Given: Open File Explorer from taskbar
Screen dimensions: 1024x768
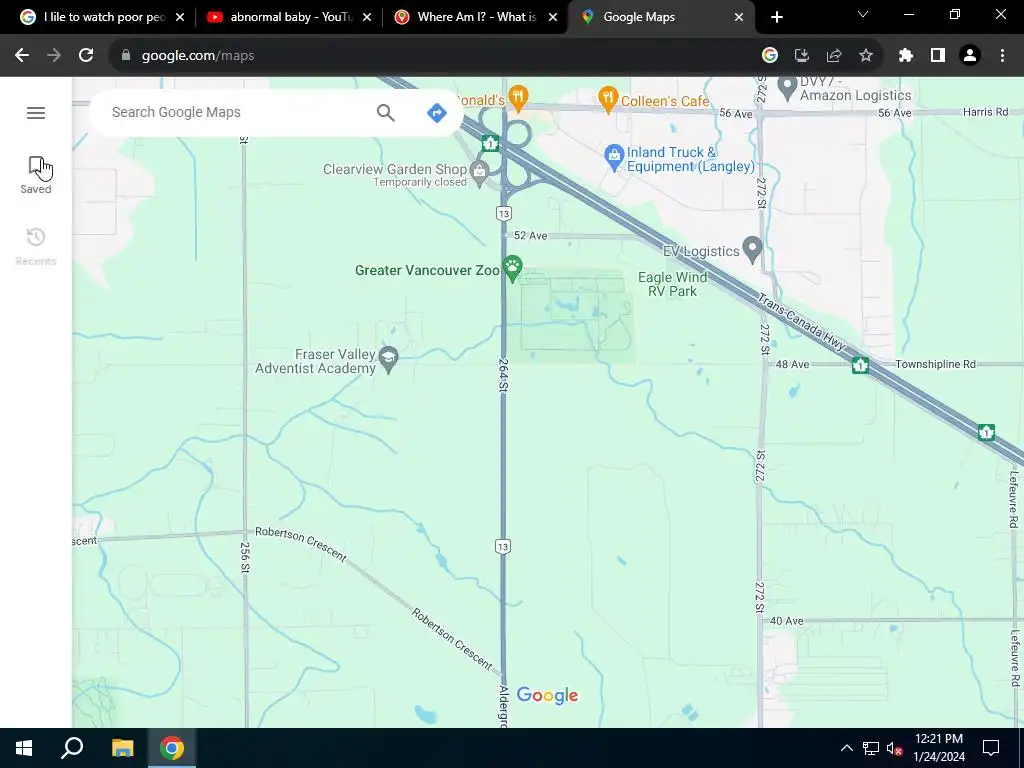Looking at the screenshot, I should 122,748.
